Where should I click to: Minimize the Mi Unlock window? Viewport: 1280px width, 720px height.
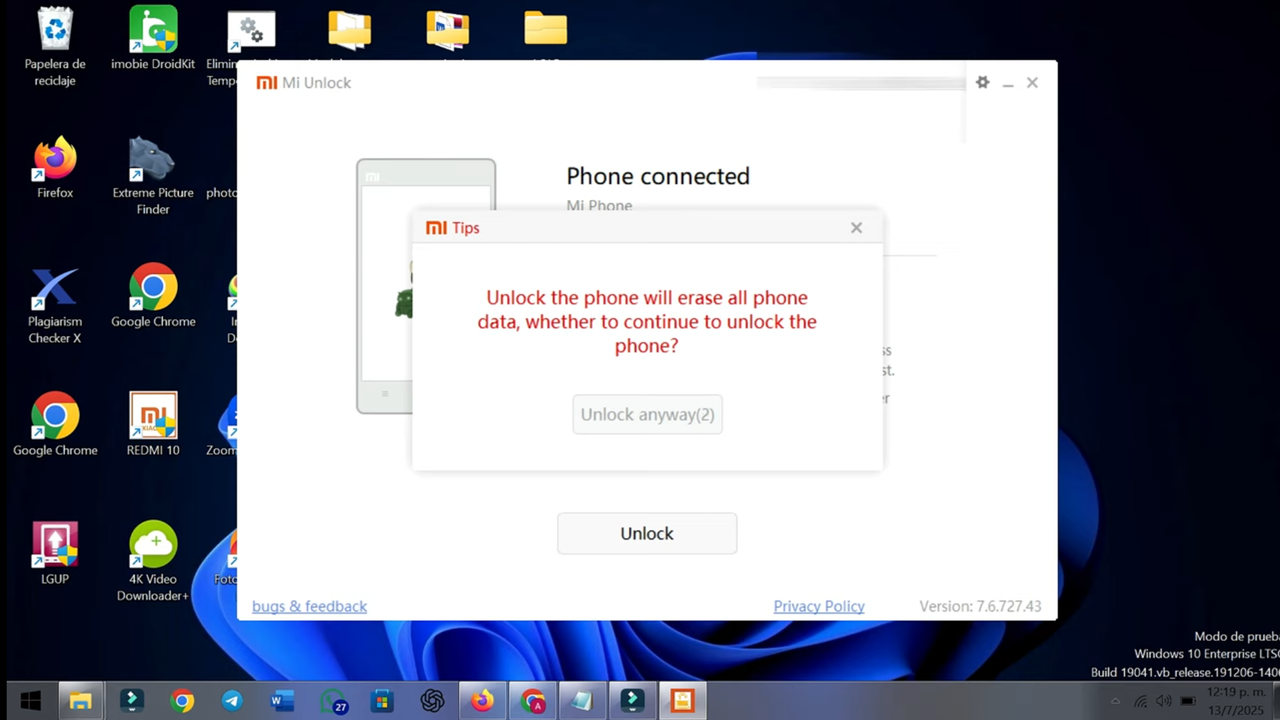pyautogui.click(x=1008, y=84)
